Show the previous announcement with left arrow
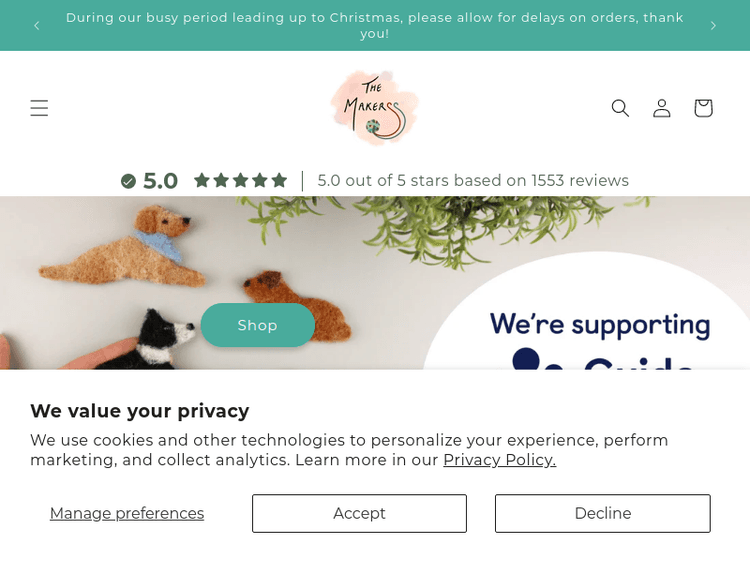Image resolution: width=750 pixels, height=563 pixels. tap(37, 25)
